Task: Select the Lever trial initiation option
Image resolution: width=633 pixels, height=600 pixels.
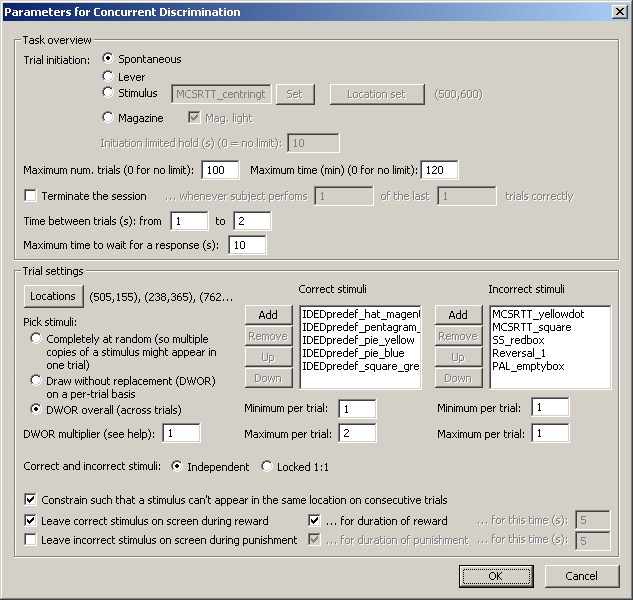Action: 109,77
